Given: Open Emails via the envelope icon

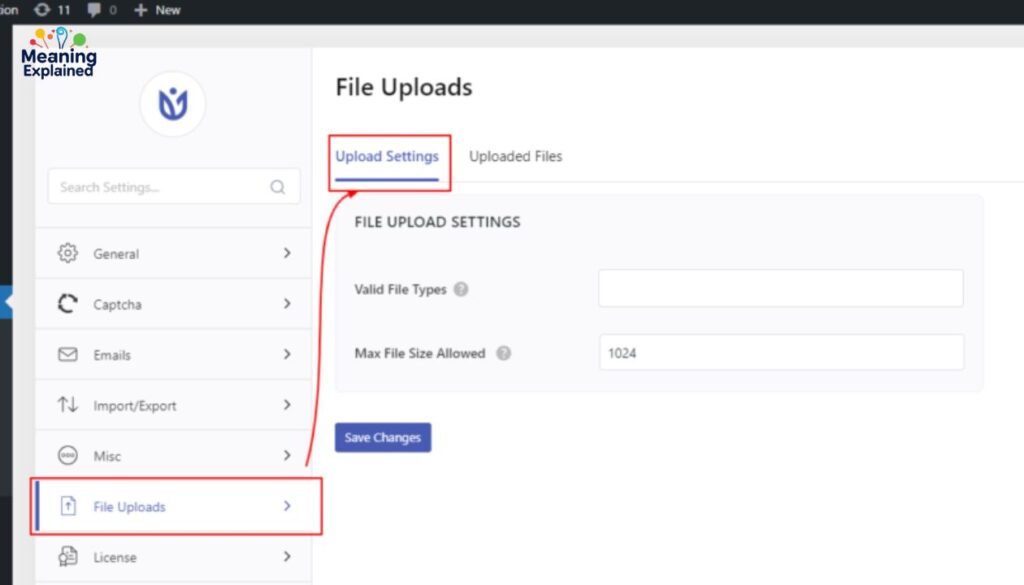Looking at the screenshot, I should (x=67, y=354).
